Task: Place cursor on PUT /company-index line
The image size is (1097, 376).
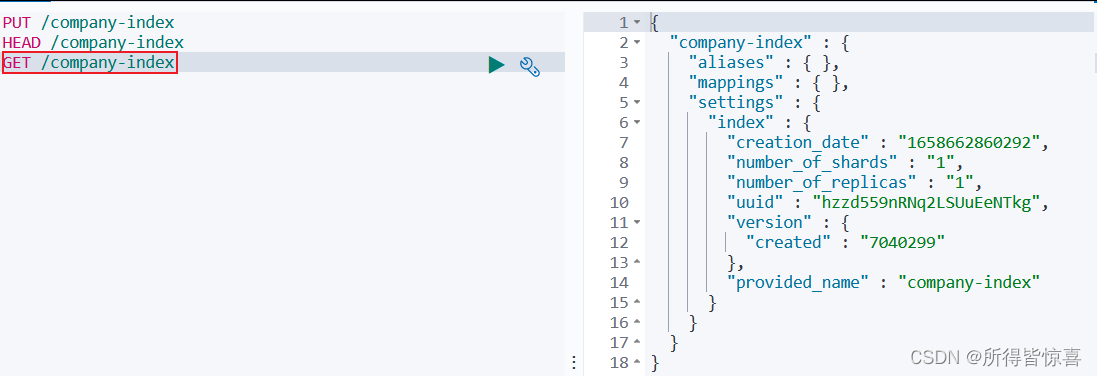Action: coord(89,23)
